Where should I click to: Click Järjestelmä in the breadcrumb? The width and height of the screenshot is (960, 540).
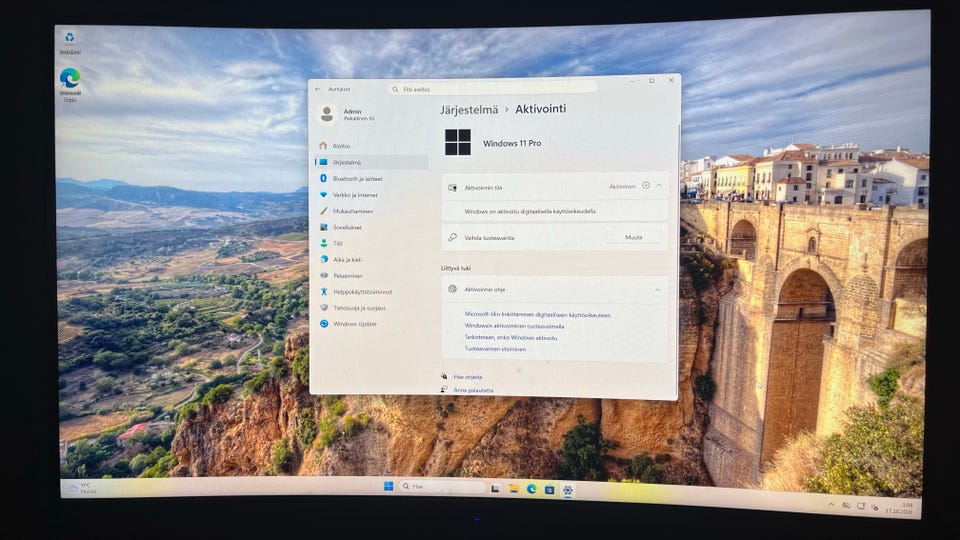[x=469, y=110]
